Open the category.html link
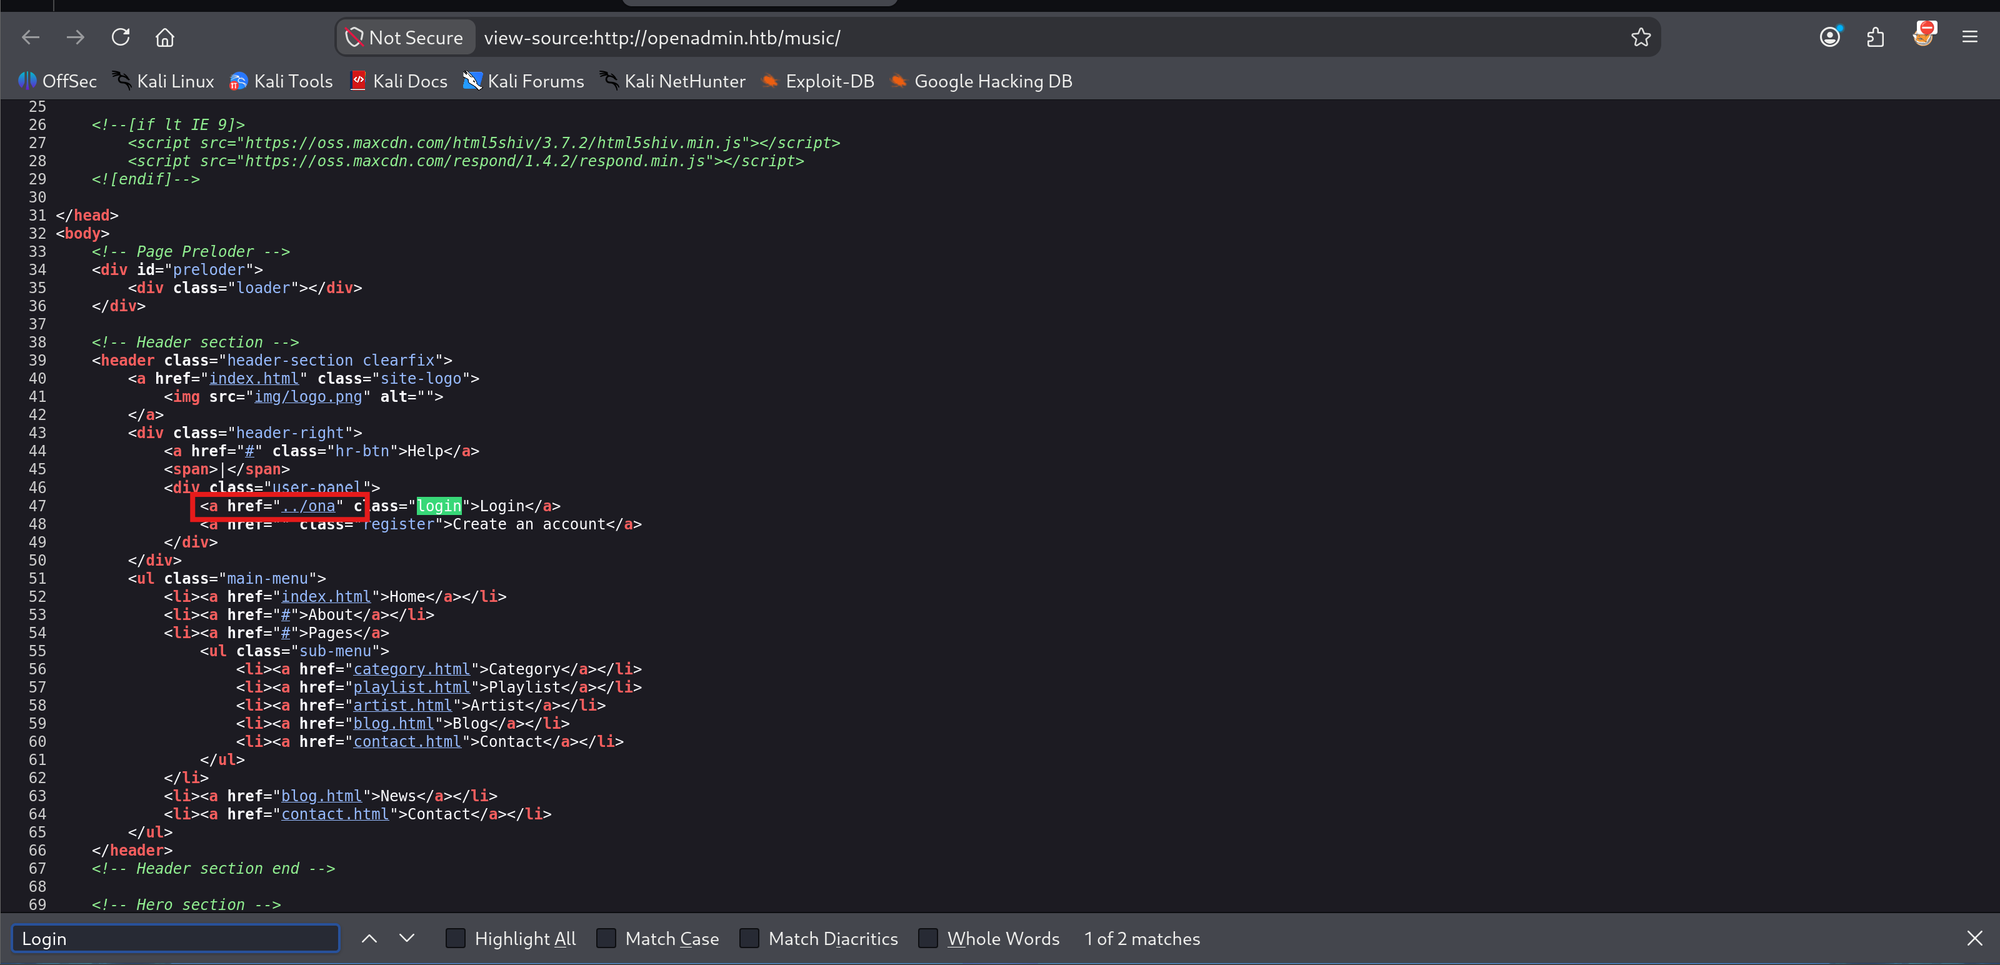The height and width of the screenshot is (965, 2000). pyautogui.click(x=412, y=669)
